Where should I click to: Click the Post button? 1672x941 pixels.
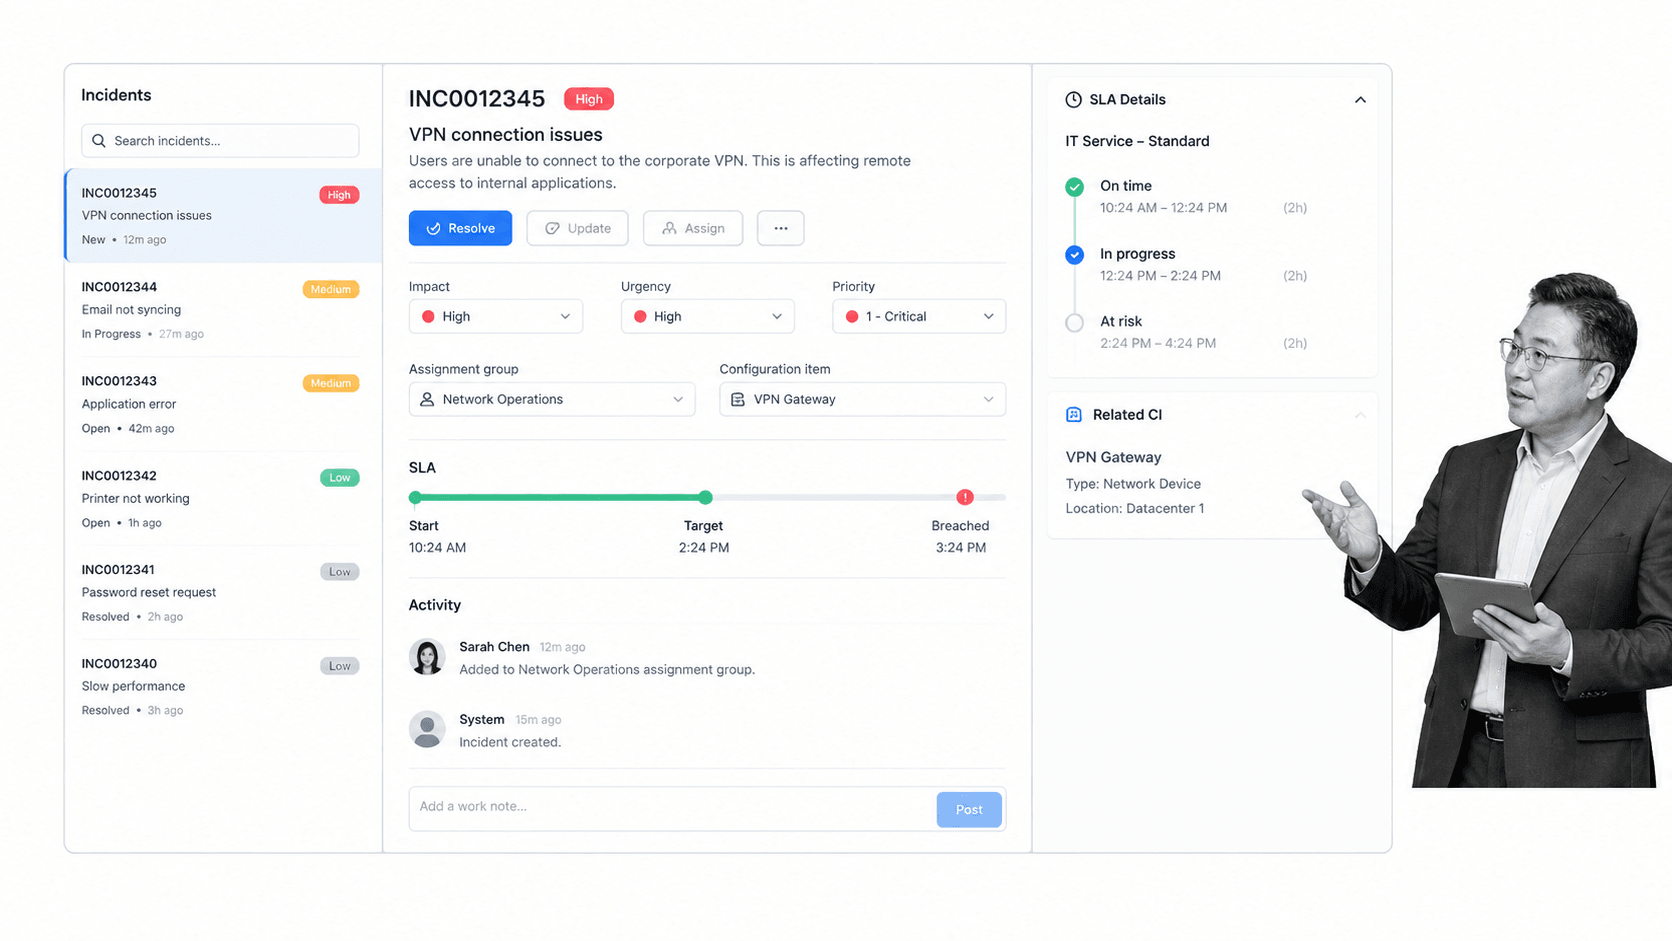tap(969, 810)
